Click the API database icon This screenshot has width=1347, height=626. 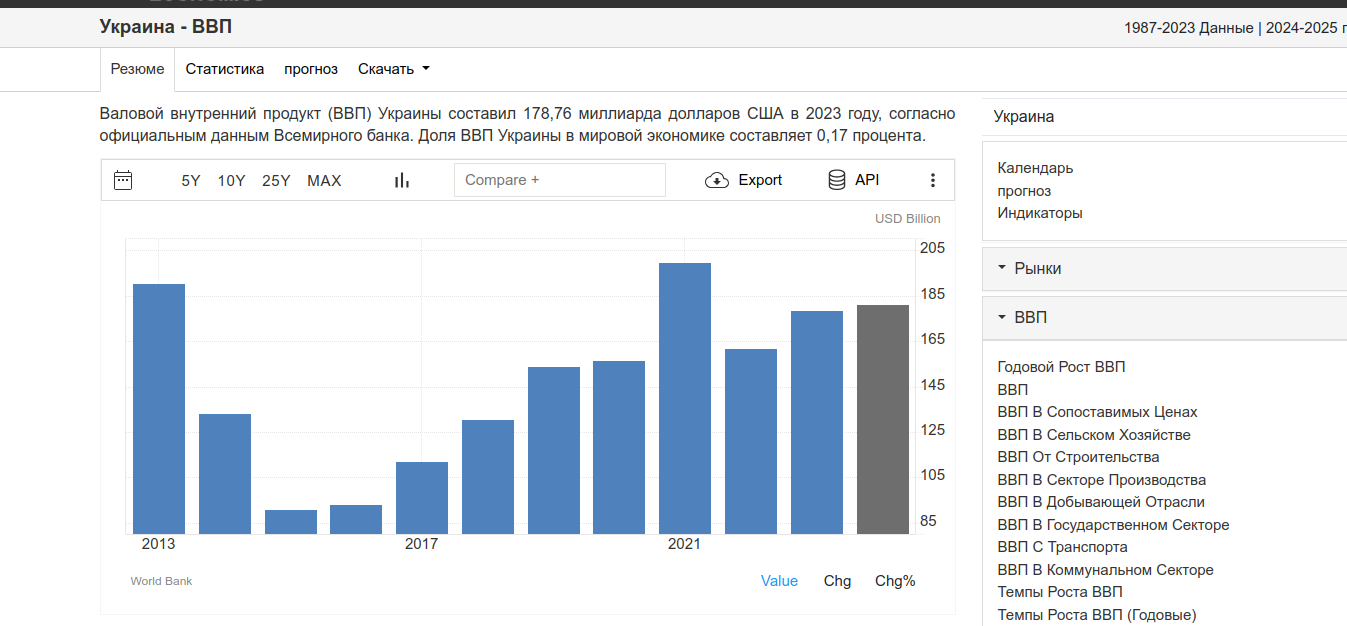click(x=837, y=180)
